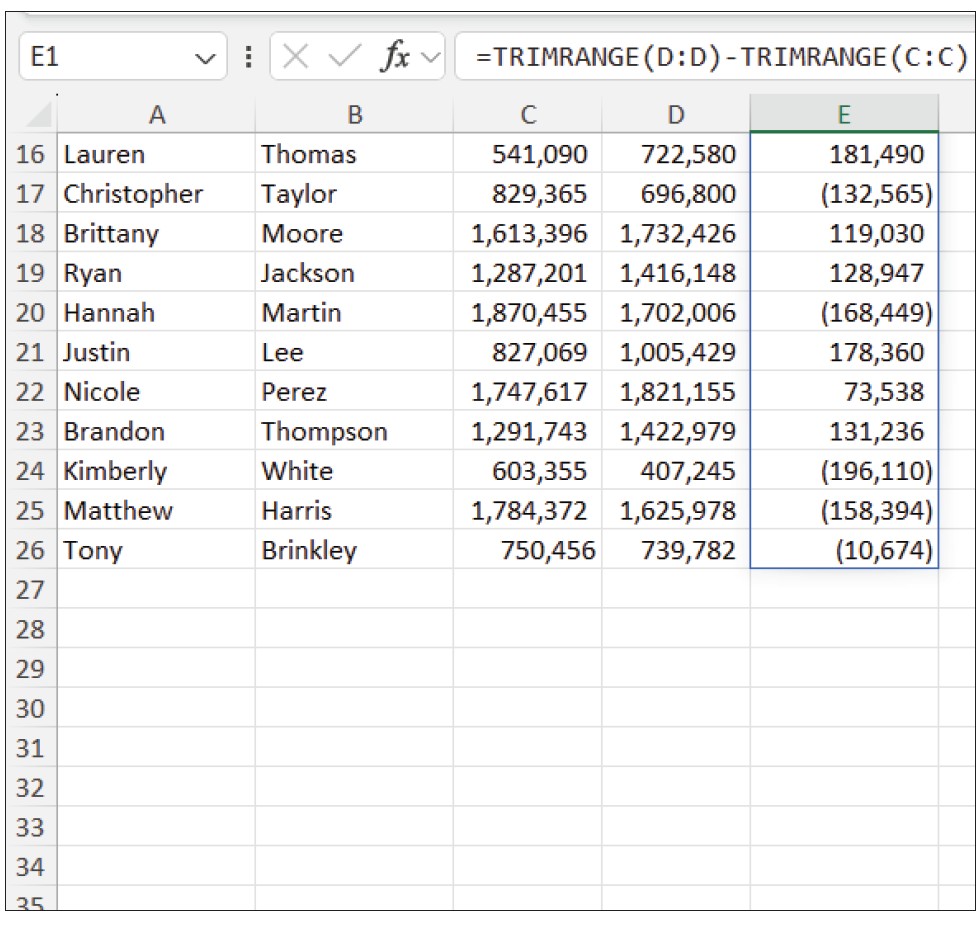This screenshot has width=978, height=941.
Task: Click the three-dot name box resize handle
Action: pyautogui.click(x=248, y=58)
